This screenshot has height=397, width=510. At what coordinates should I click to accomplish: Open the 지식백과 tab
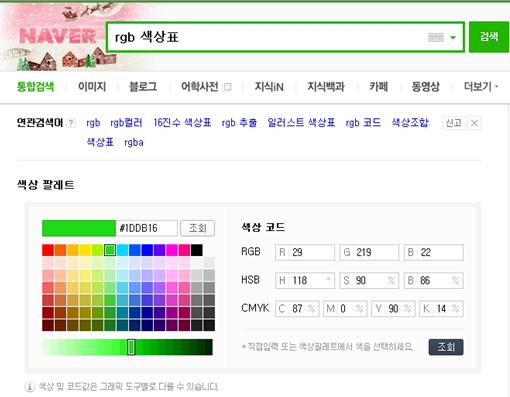[326, 87]
